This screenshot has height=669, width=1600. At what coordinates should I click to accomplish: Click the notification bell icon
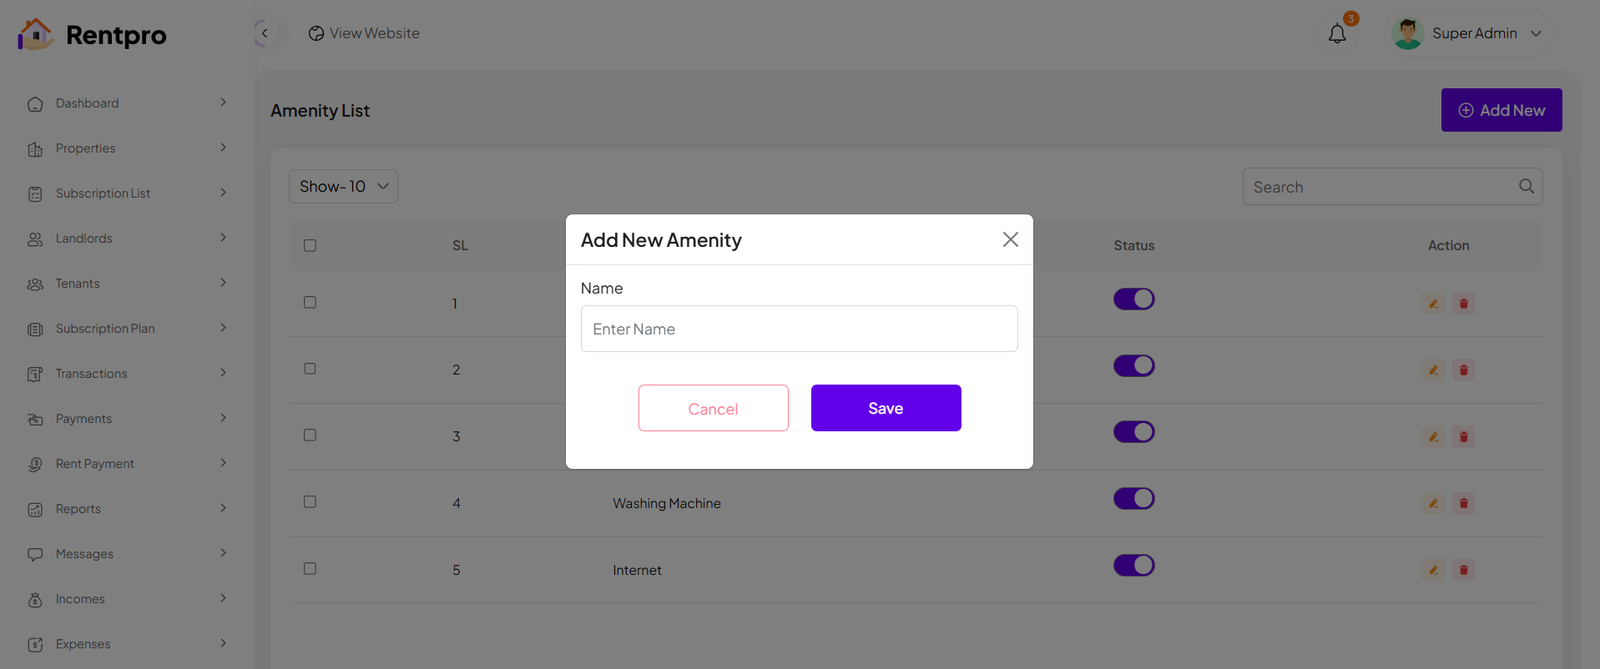coord(1337,34)
